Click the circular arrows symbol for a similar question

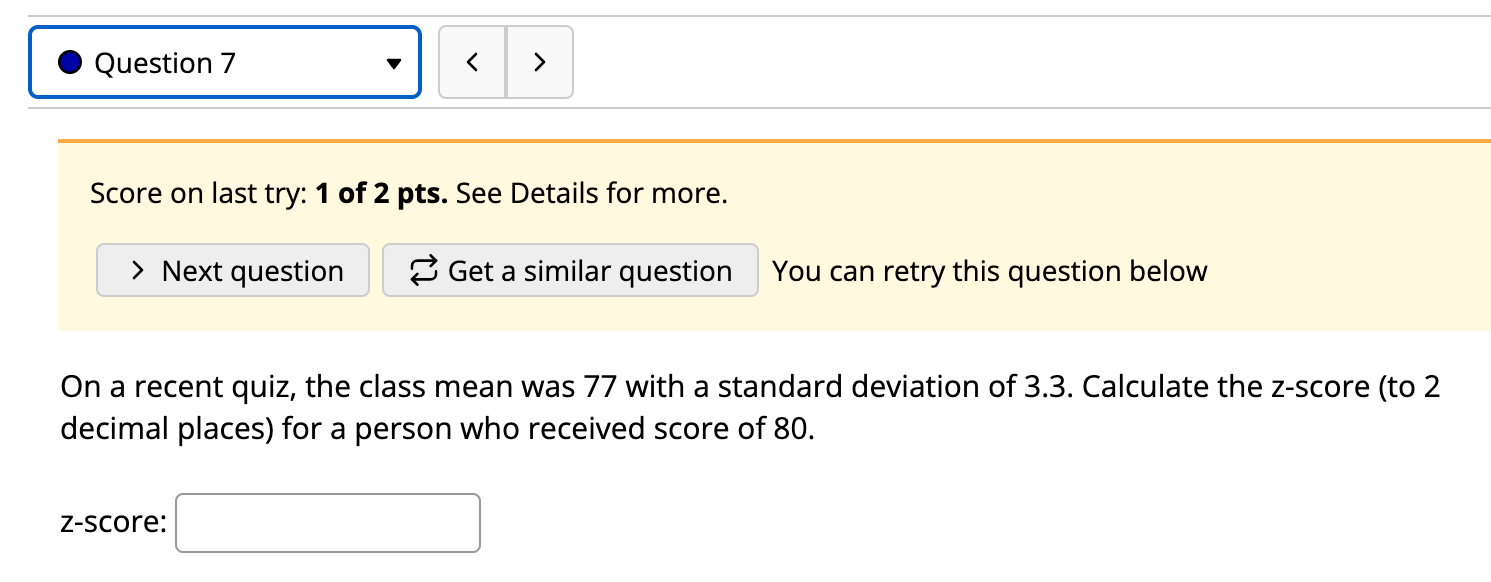[x=420, y=269]
